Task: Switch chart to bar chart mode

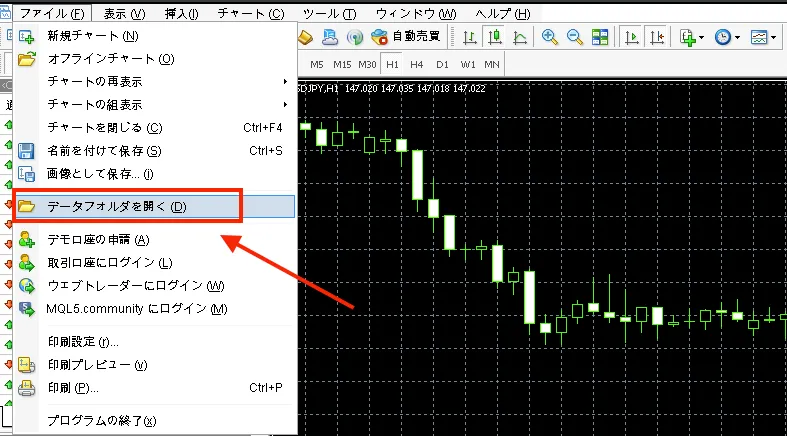Action: click(x=469, y=37)
